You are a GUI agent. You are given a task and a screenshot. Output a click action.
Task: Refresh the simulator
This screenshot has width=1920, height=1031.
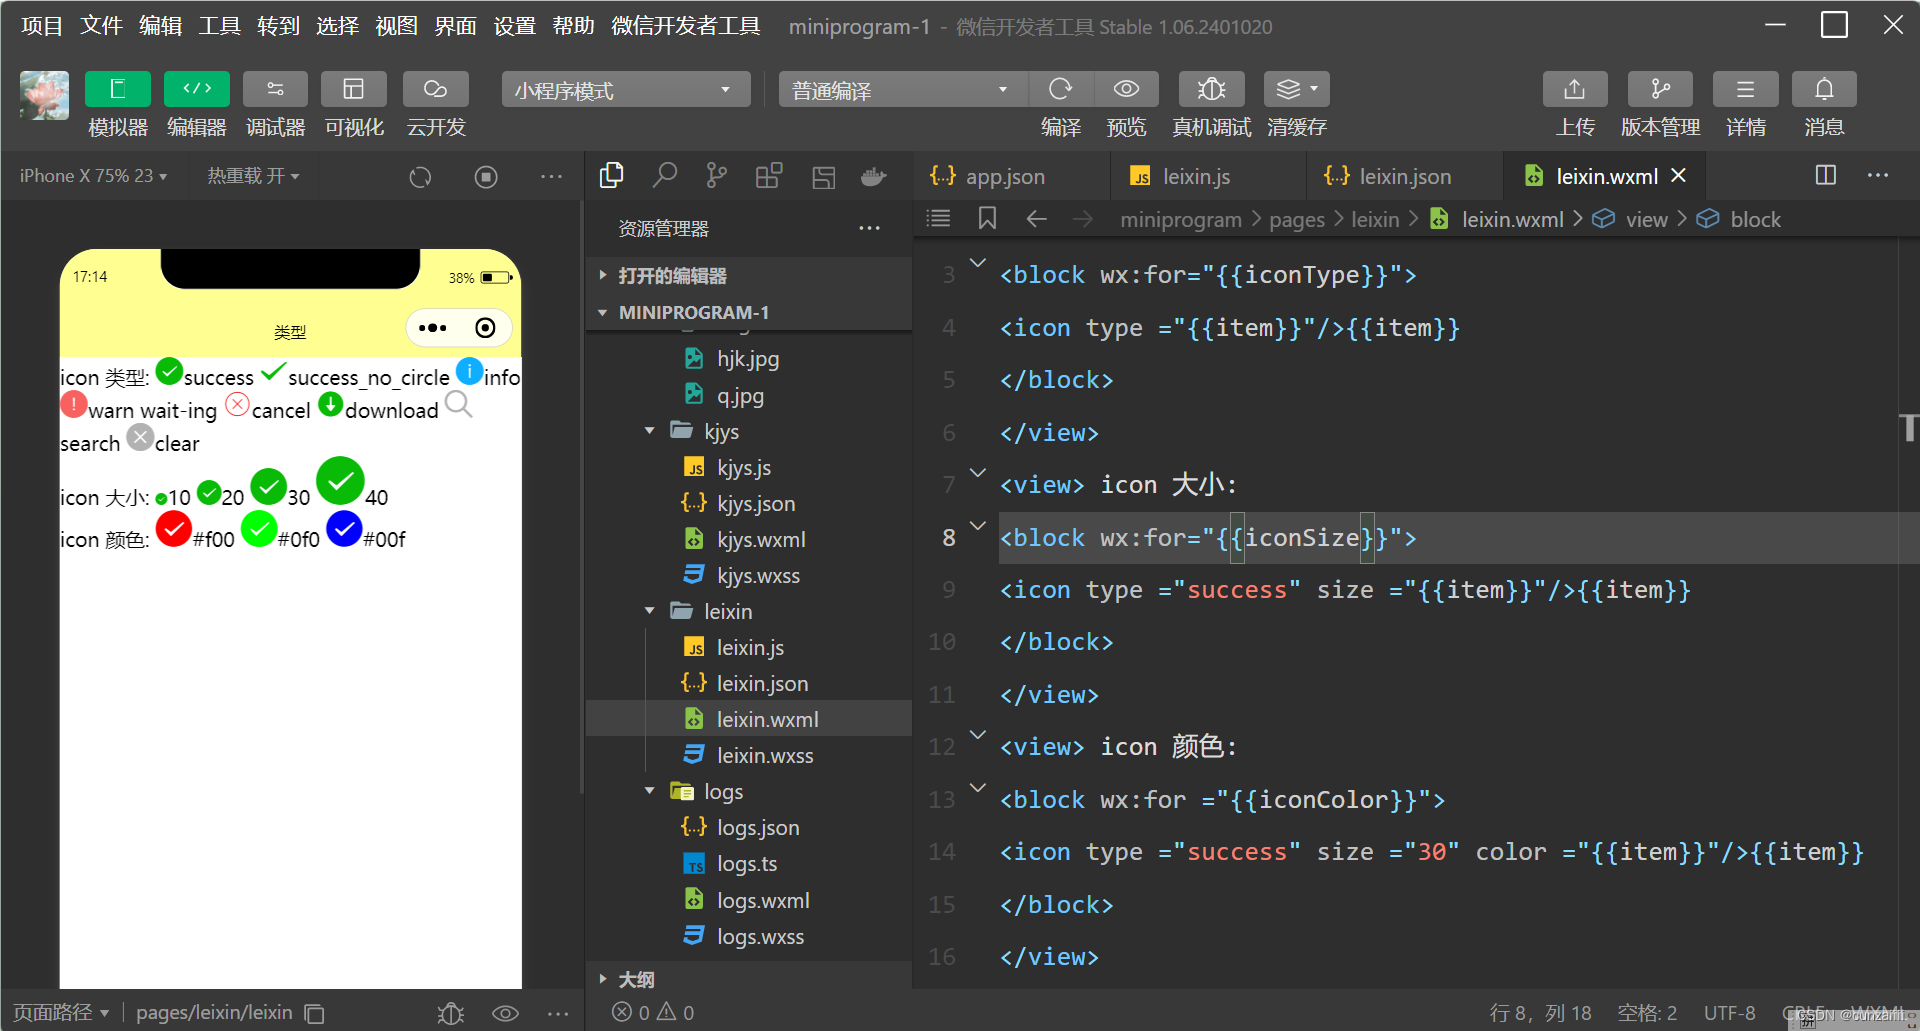[420, 177]
